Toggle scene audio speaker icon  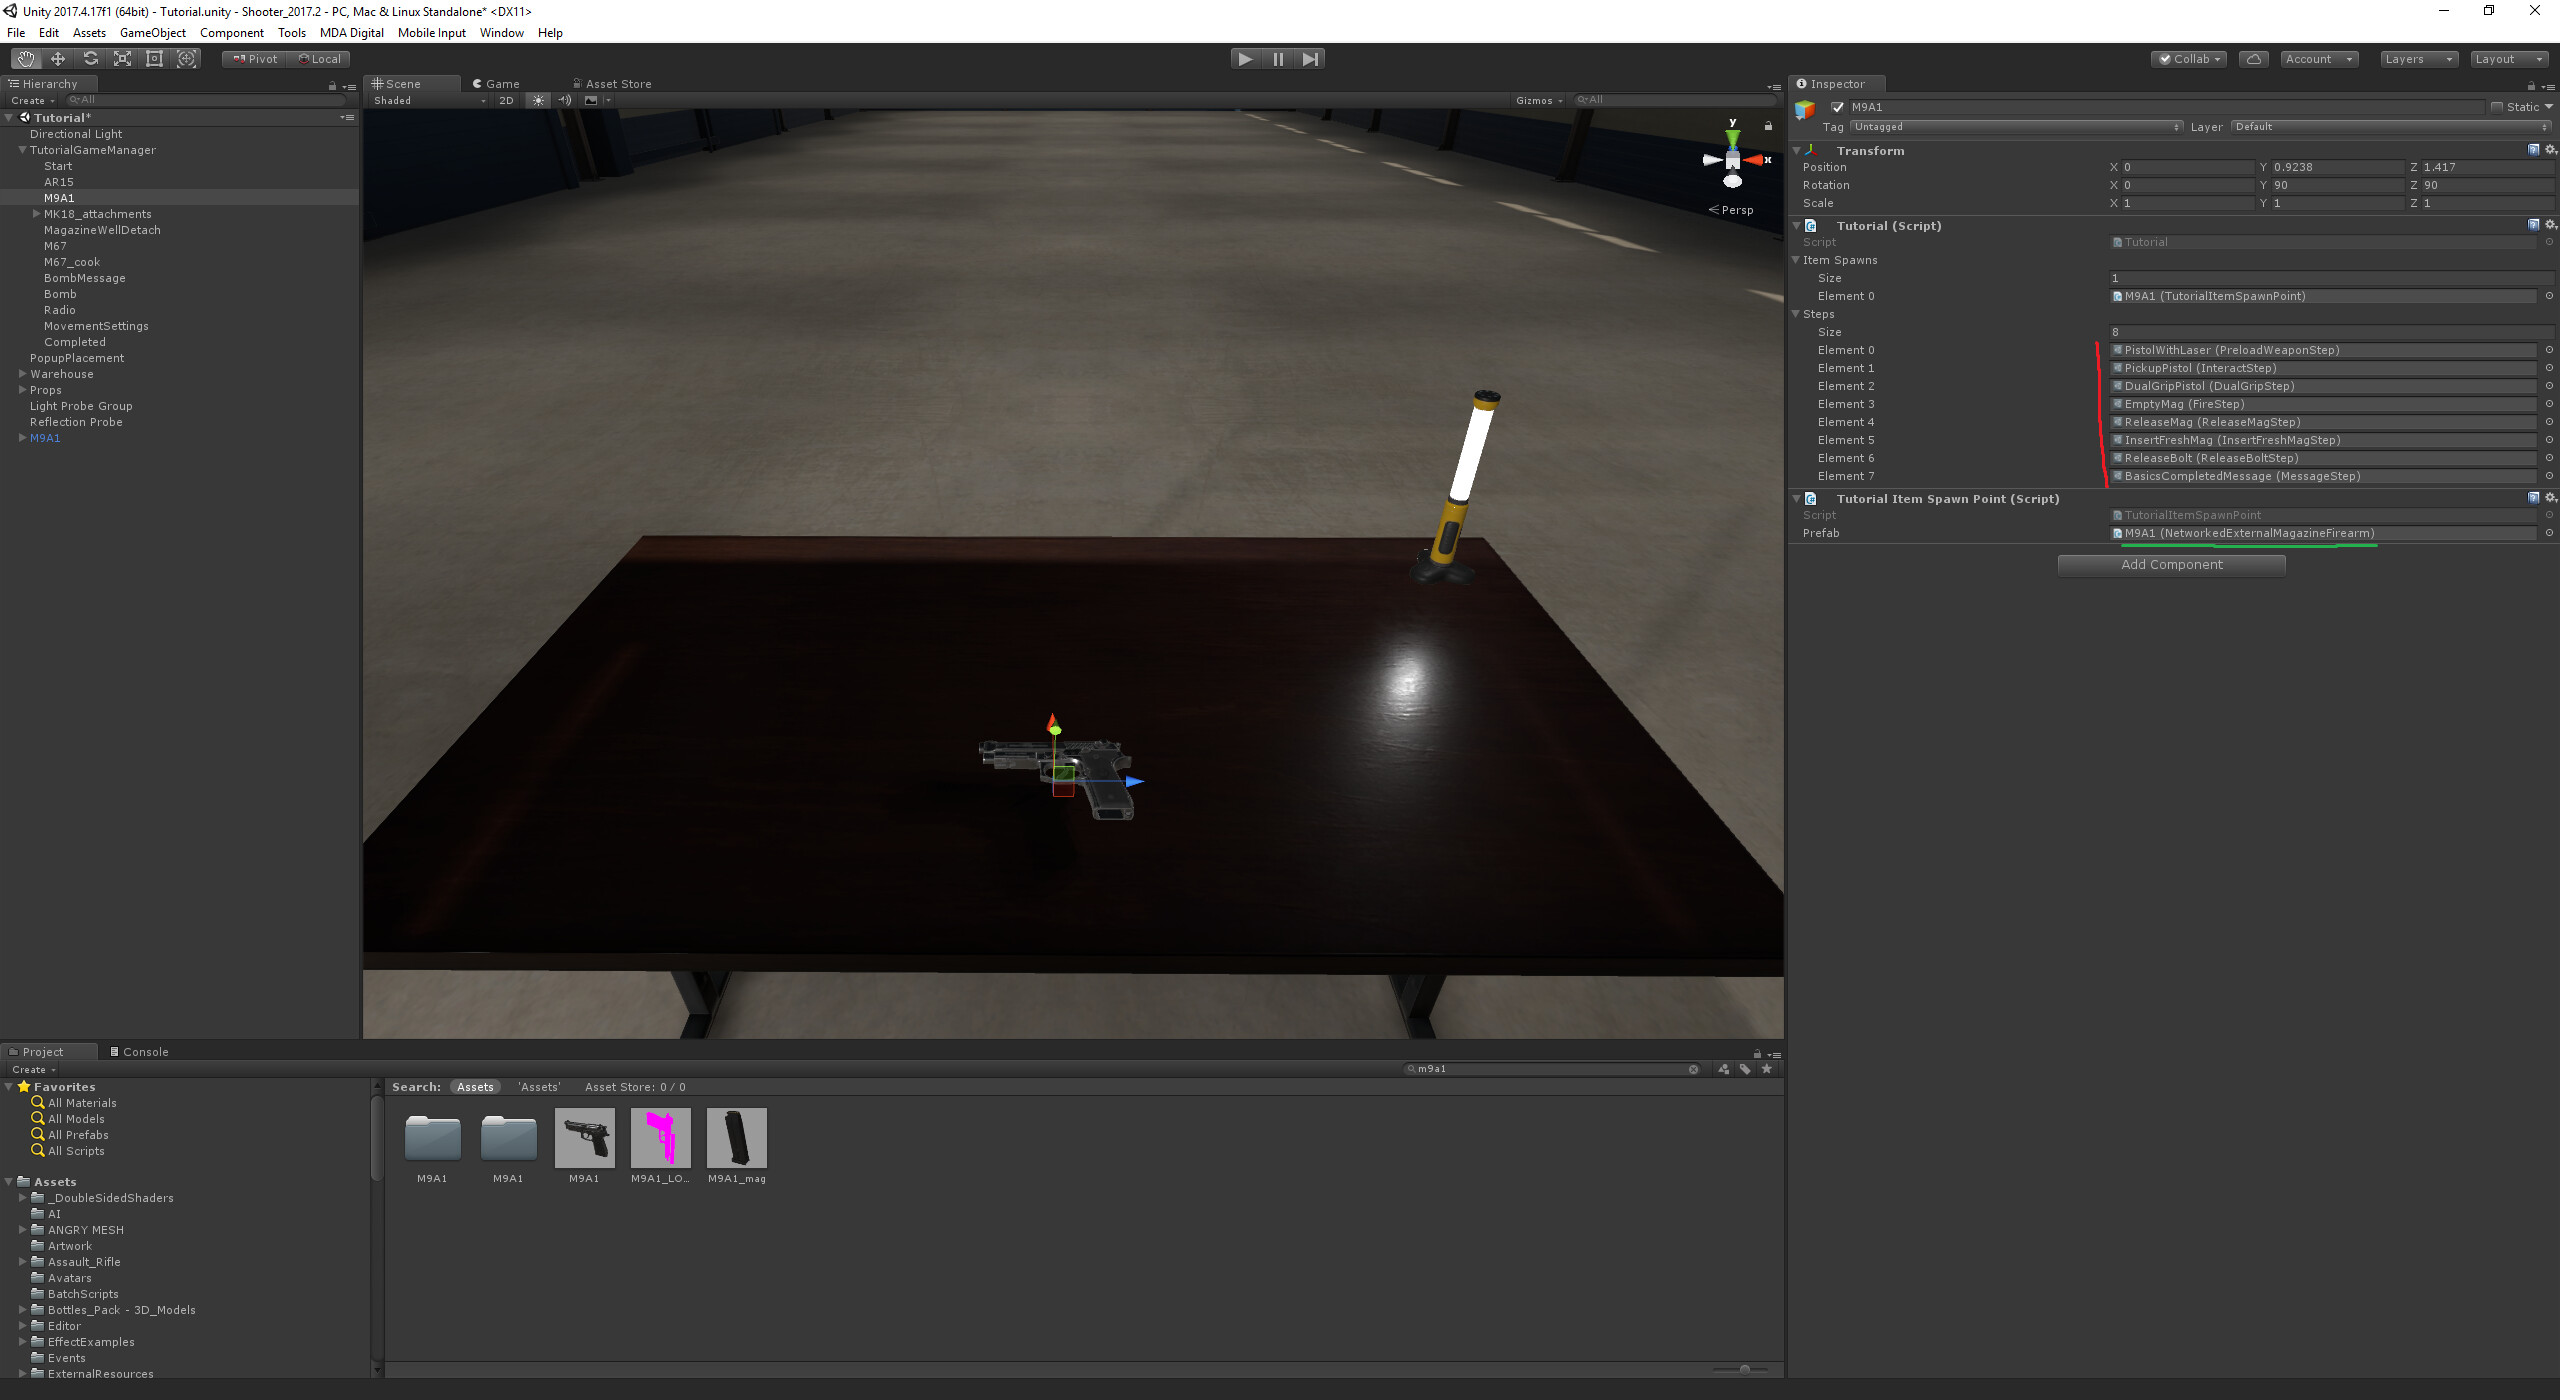(565, 100)
